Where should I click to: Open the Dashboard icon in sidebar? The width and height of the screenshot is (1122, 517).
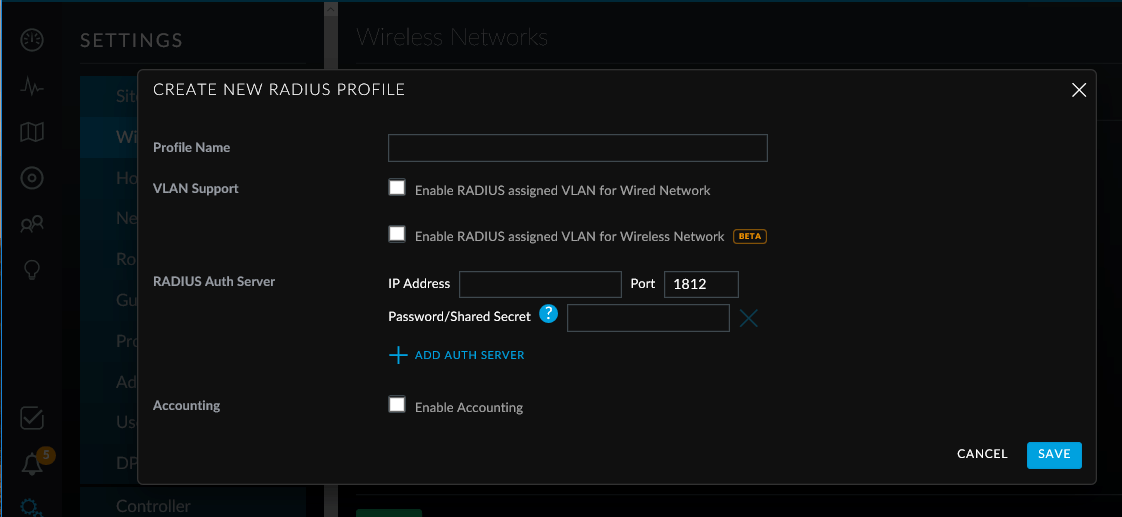pyautogui.click(x=32, y=40)
